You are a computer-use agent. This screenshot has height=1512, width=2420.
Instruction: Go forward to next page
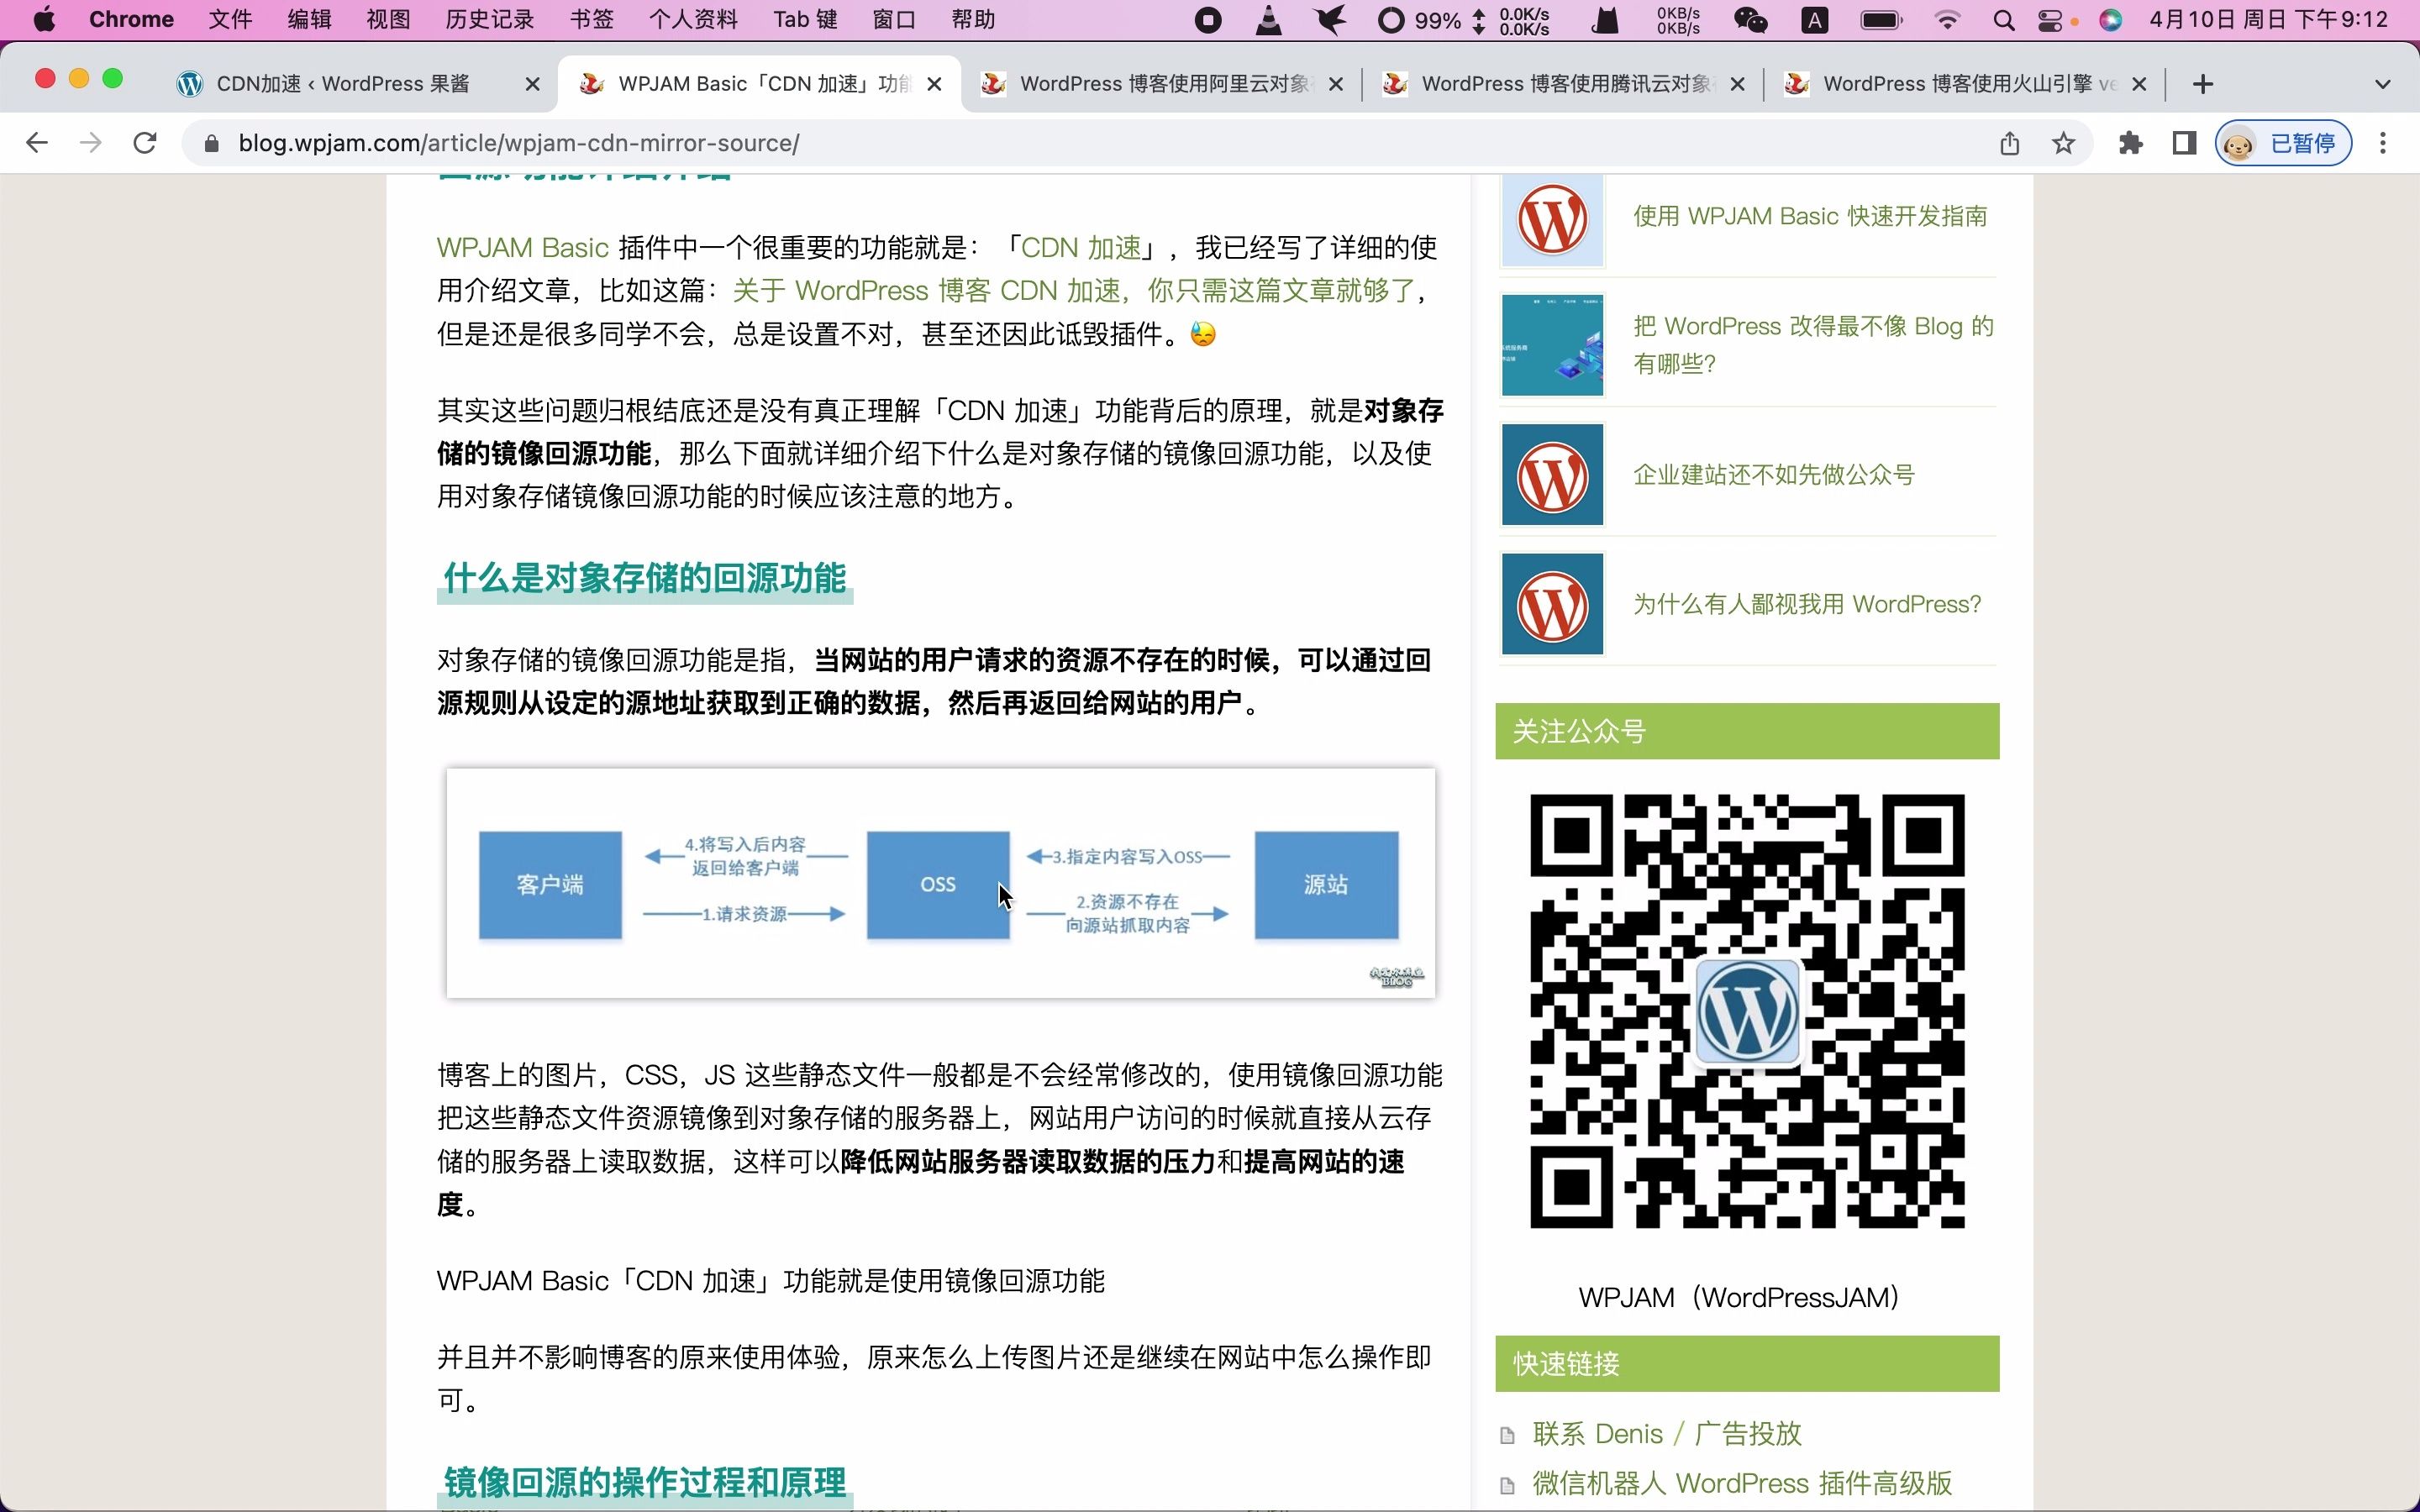click(91, 143)
